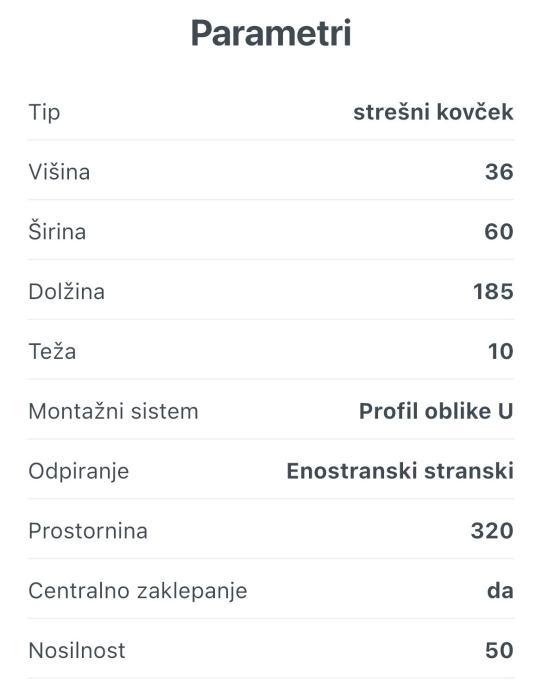Select the Širina label
The height and width of the screenshot is (690, 542).
tap(57, 231)
